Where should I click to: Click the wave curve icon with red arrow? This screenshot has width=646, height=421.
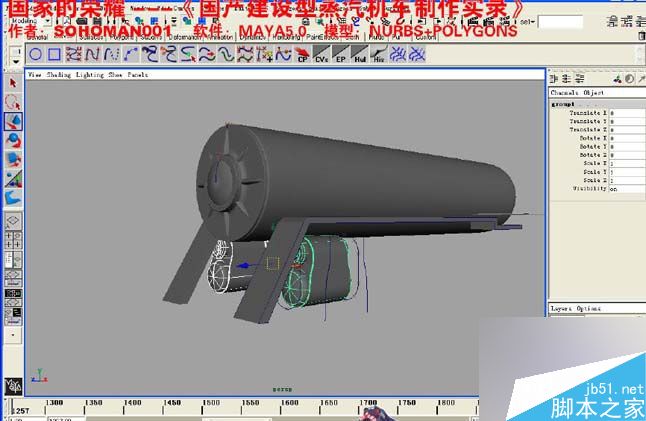click(207, 54)
